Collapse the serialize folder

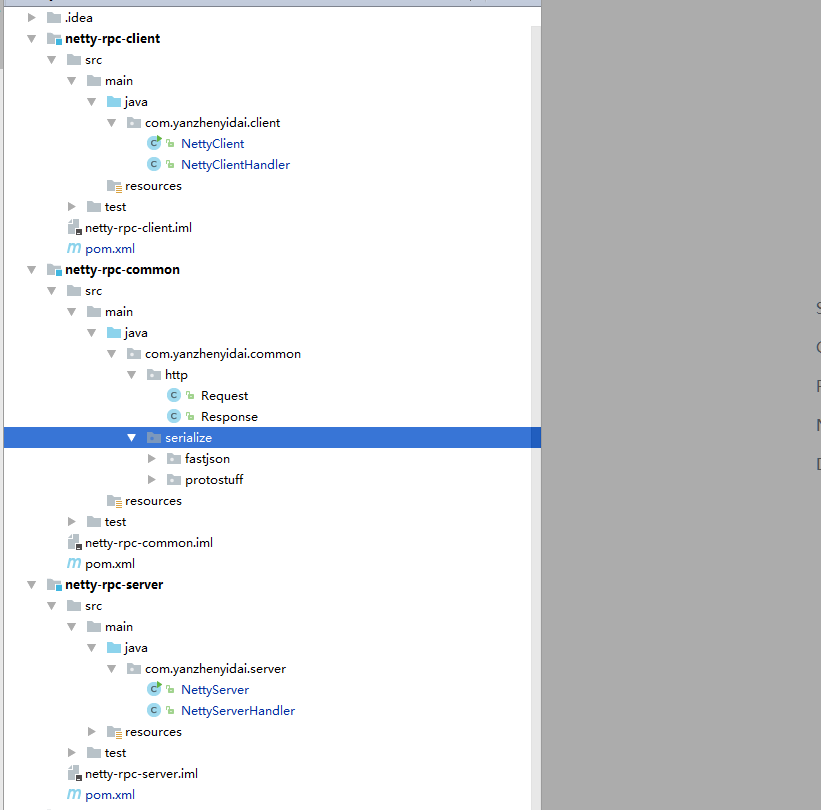pos(131,437)
